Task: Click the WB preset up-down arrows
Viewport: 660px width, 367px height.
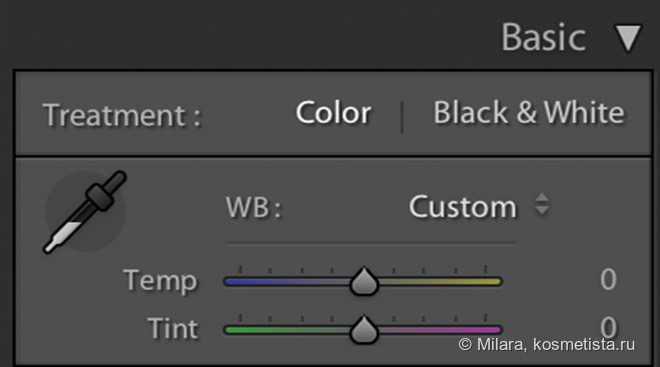Action: 542,205
